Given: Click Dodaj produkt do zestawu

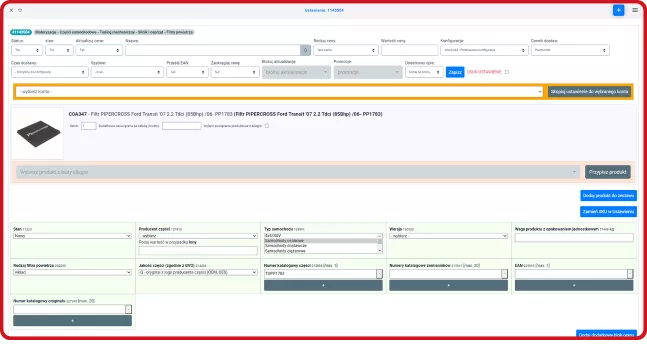Looking at the screenshot, I should (608, 196).
